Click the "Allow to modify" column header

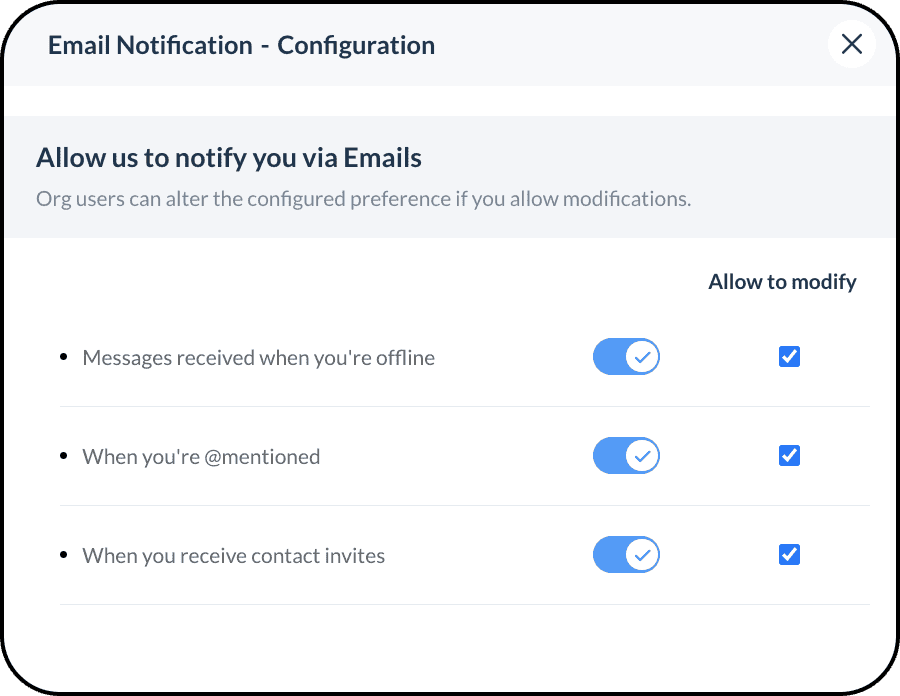[782, 282]
